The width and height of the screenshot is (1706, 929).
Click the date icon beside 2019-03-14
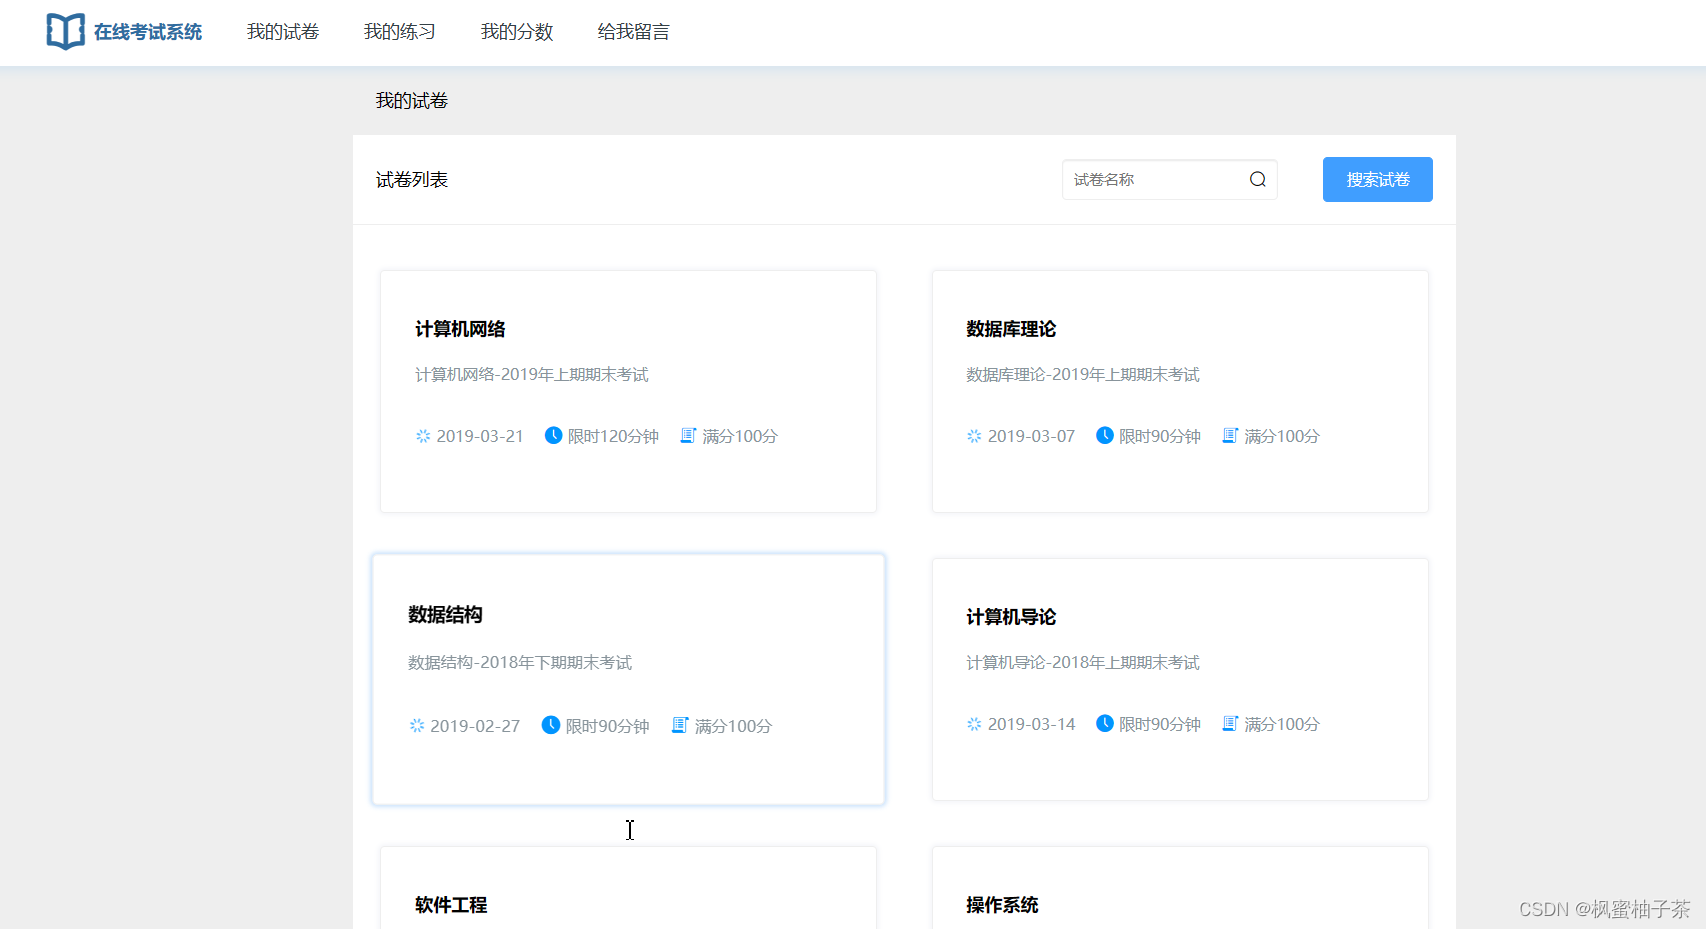(974, 724)
